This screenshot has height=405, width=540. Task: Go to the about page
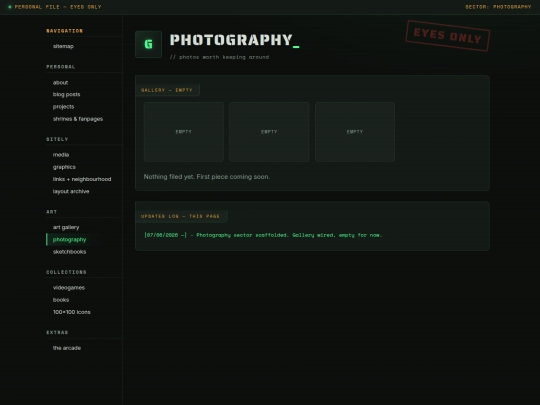click(x=61, y=82)
